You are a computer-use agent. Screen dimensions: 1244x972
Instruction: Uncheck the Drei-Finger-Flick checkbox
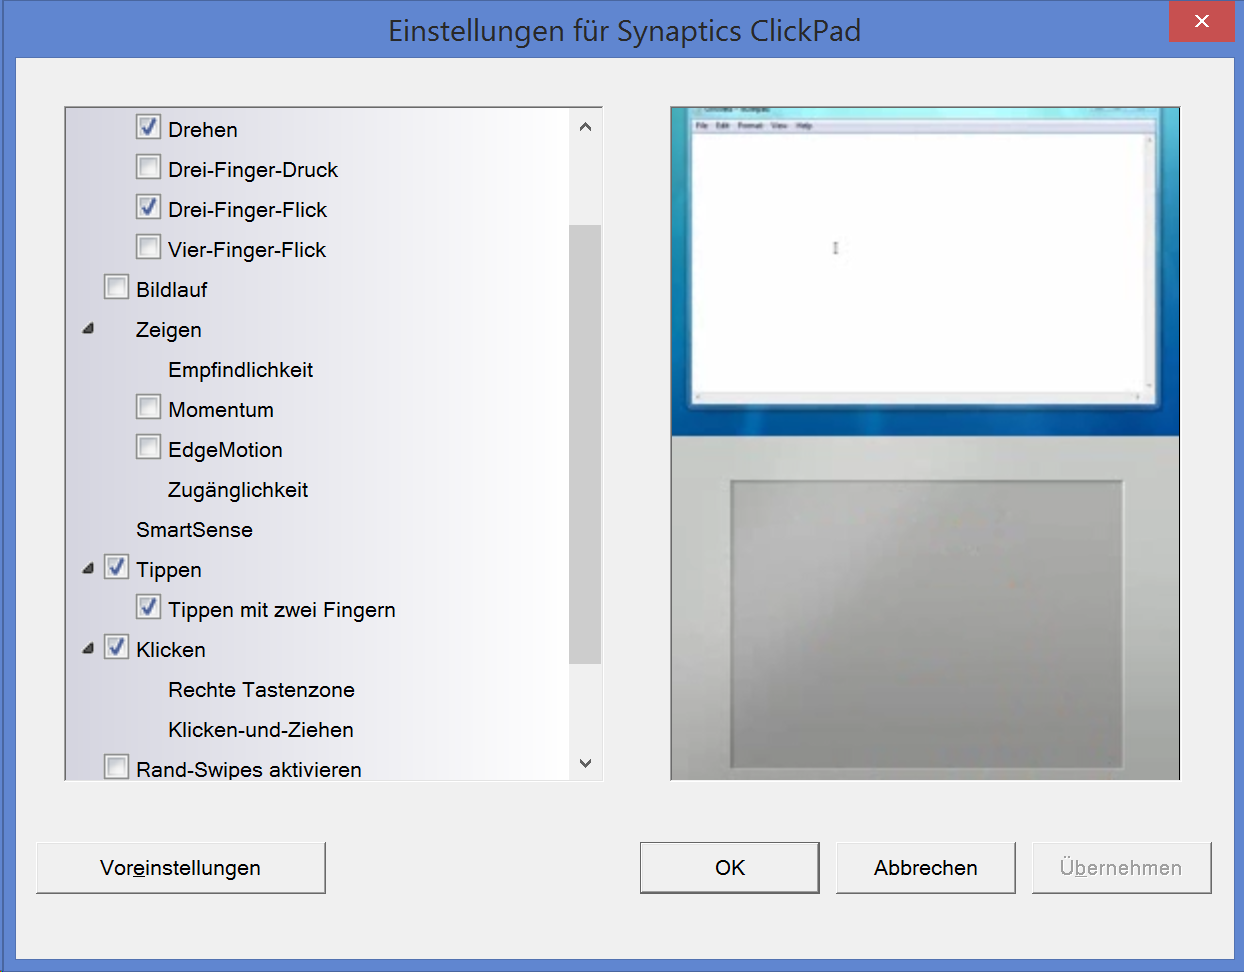point(148,207)
